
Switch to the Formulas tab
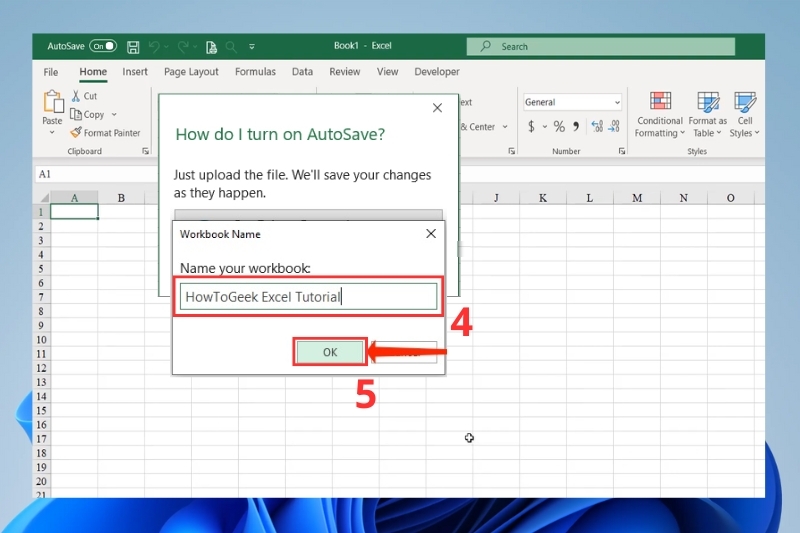coord(255,72)
